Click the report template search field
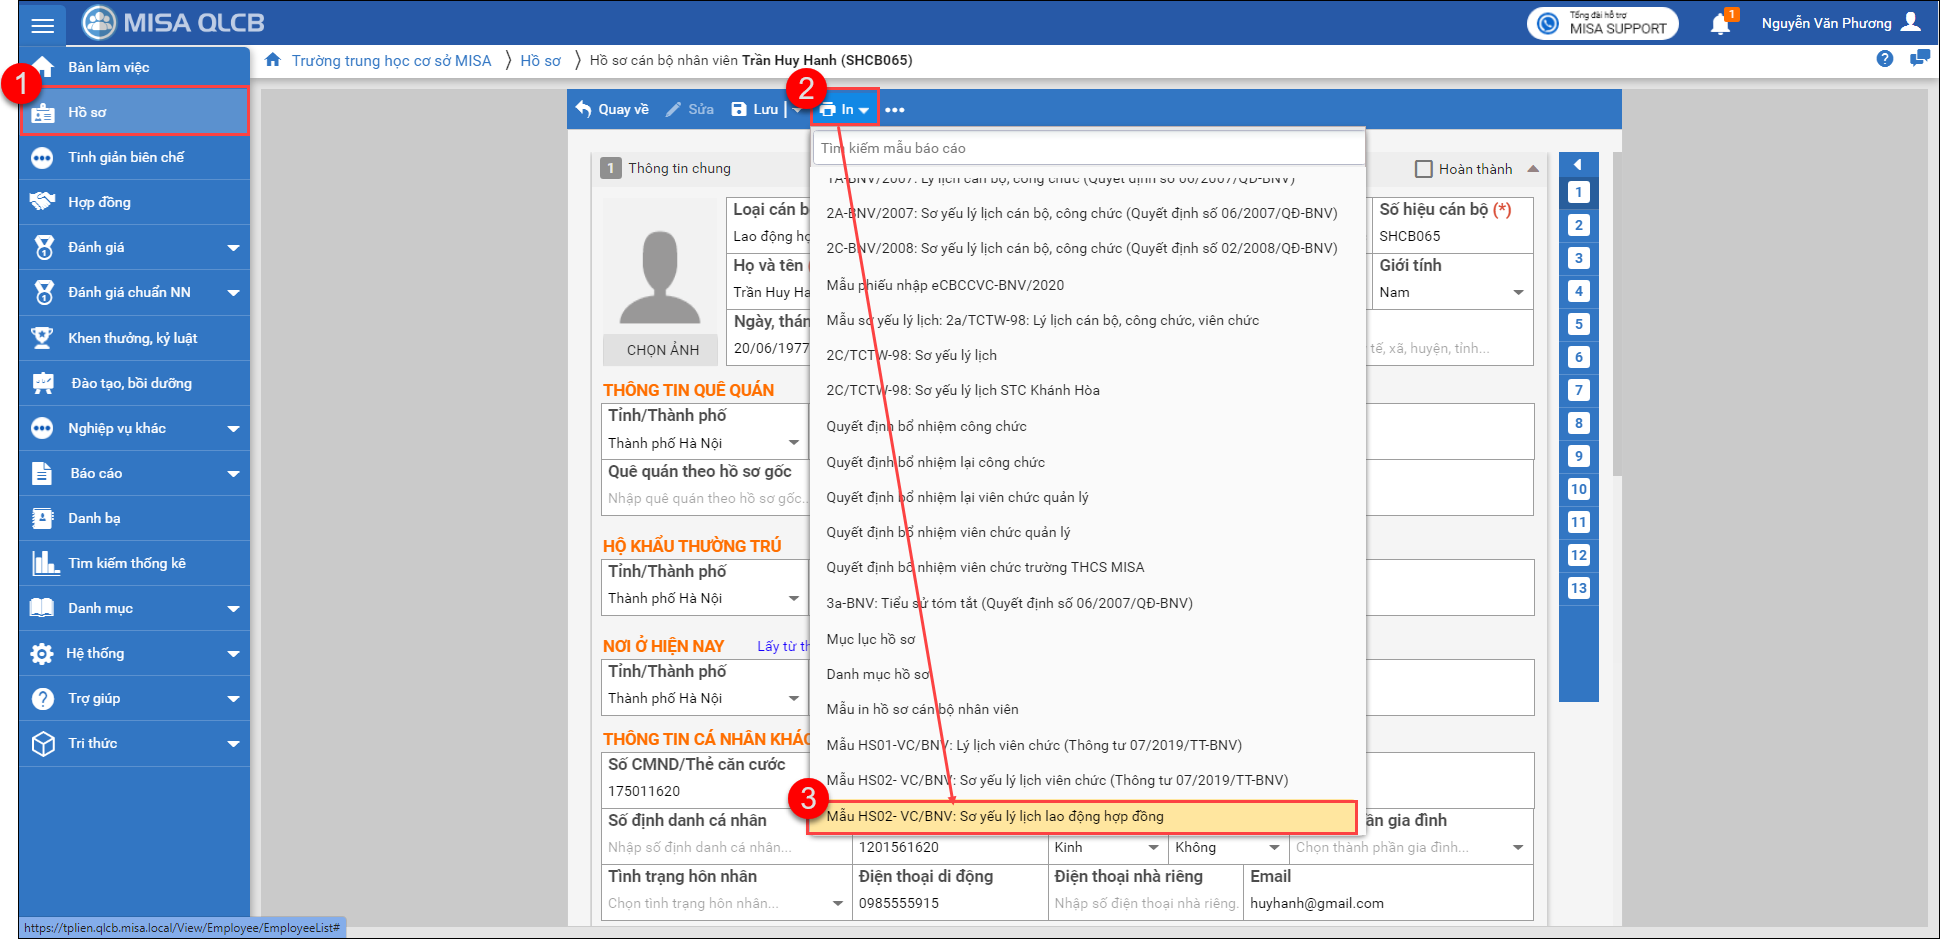Screen dimensions: 1940x939 coord(1088,148)
